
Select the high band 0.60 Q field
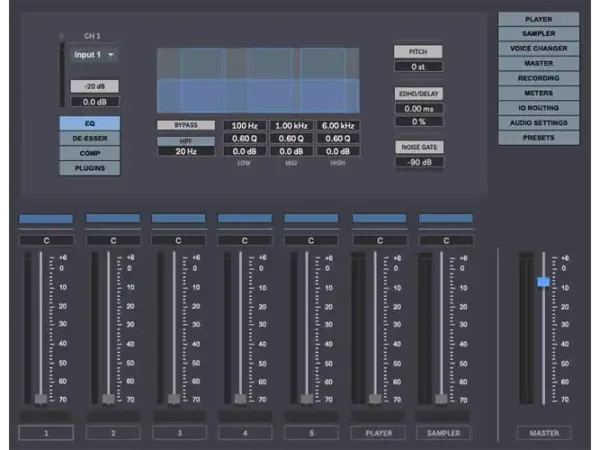coord(338,139)
